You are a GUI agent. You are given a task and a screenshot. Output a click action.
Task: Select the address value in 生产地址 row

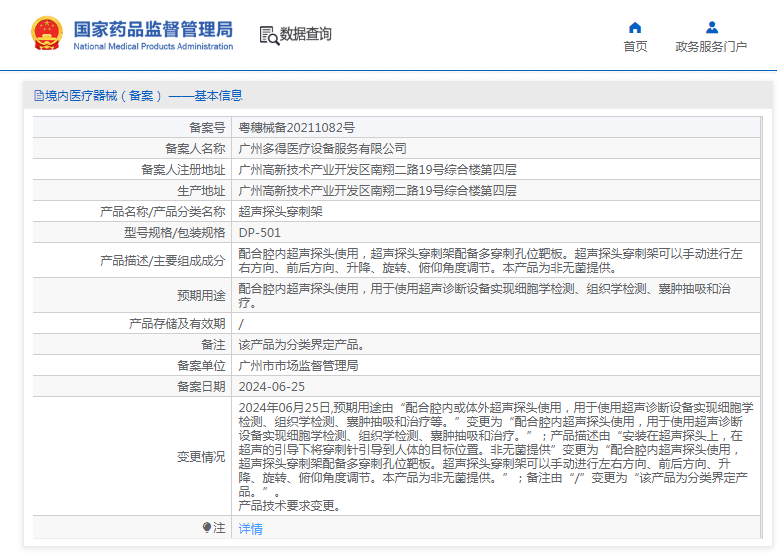[377, 191]
